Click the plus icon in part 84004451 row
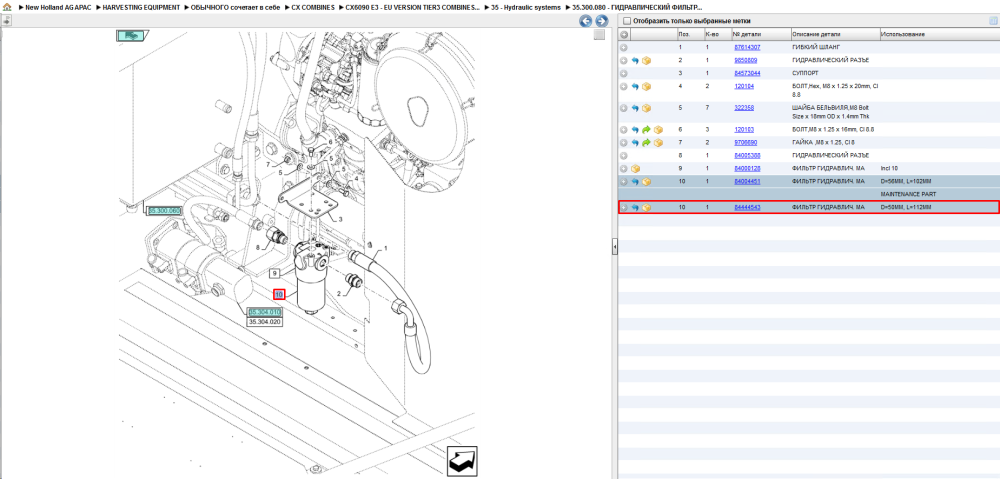This screenshot has width=1000, height=479. [x=624, y=182]
